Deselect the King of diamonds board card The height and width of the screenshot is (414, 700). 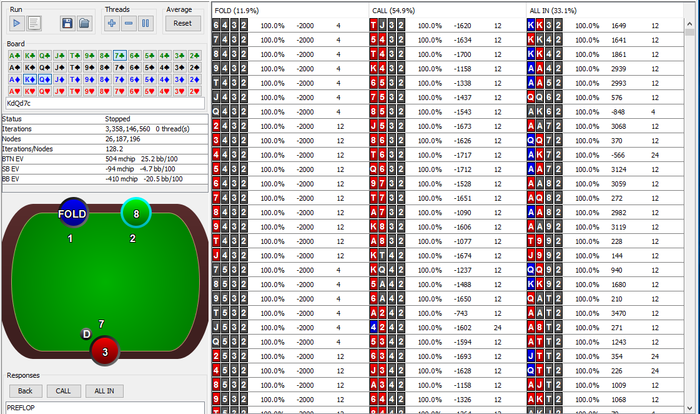click(29, 79)
